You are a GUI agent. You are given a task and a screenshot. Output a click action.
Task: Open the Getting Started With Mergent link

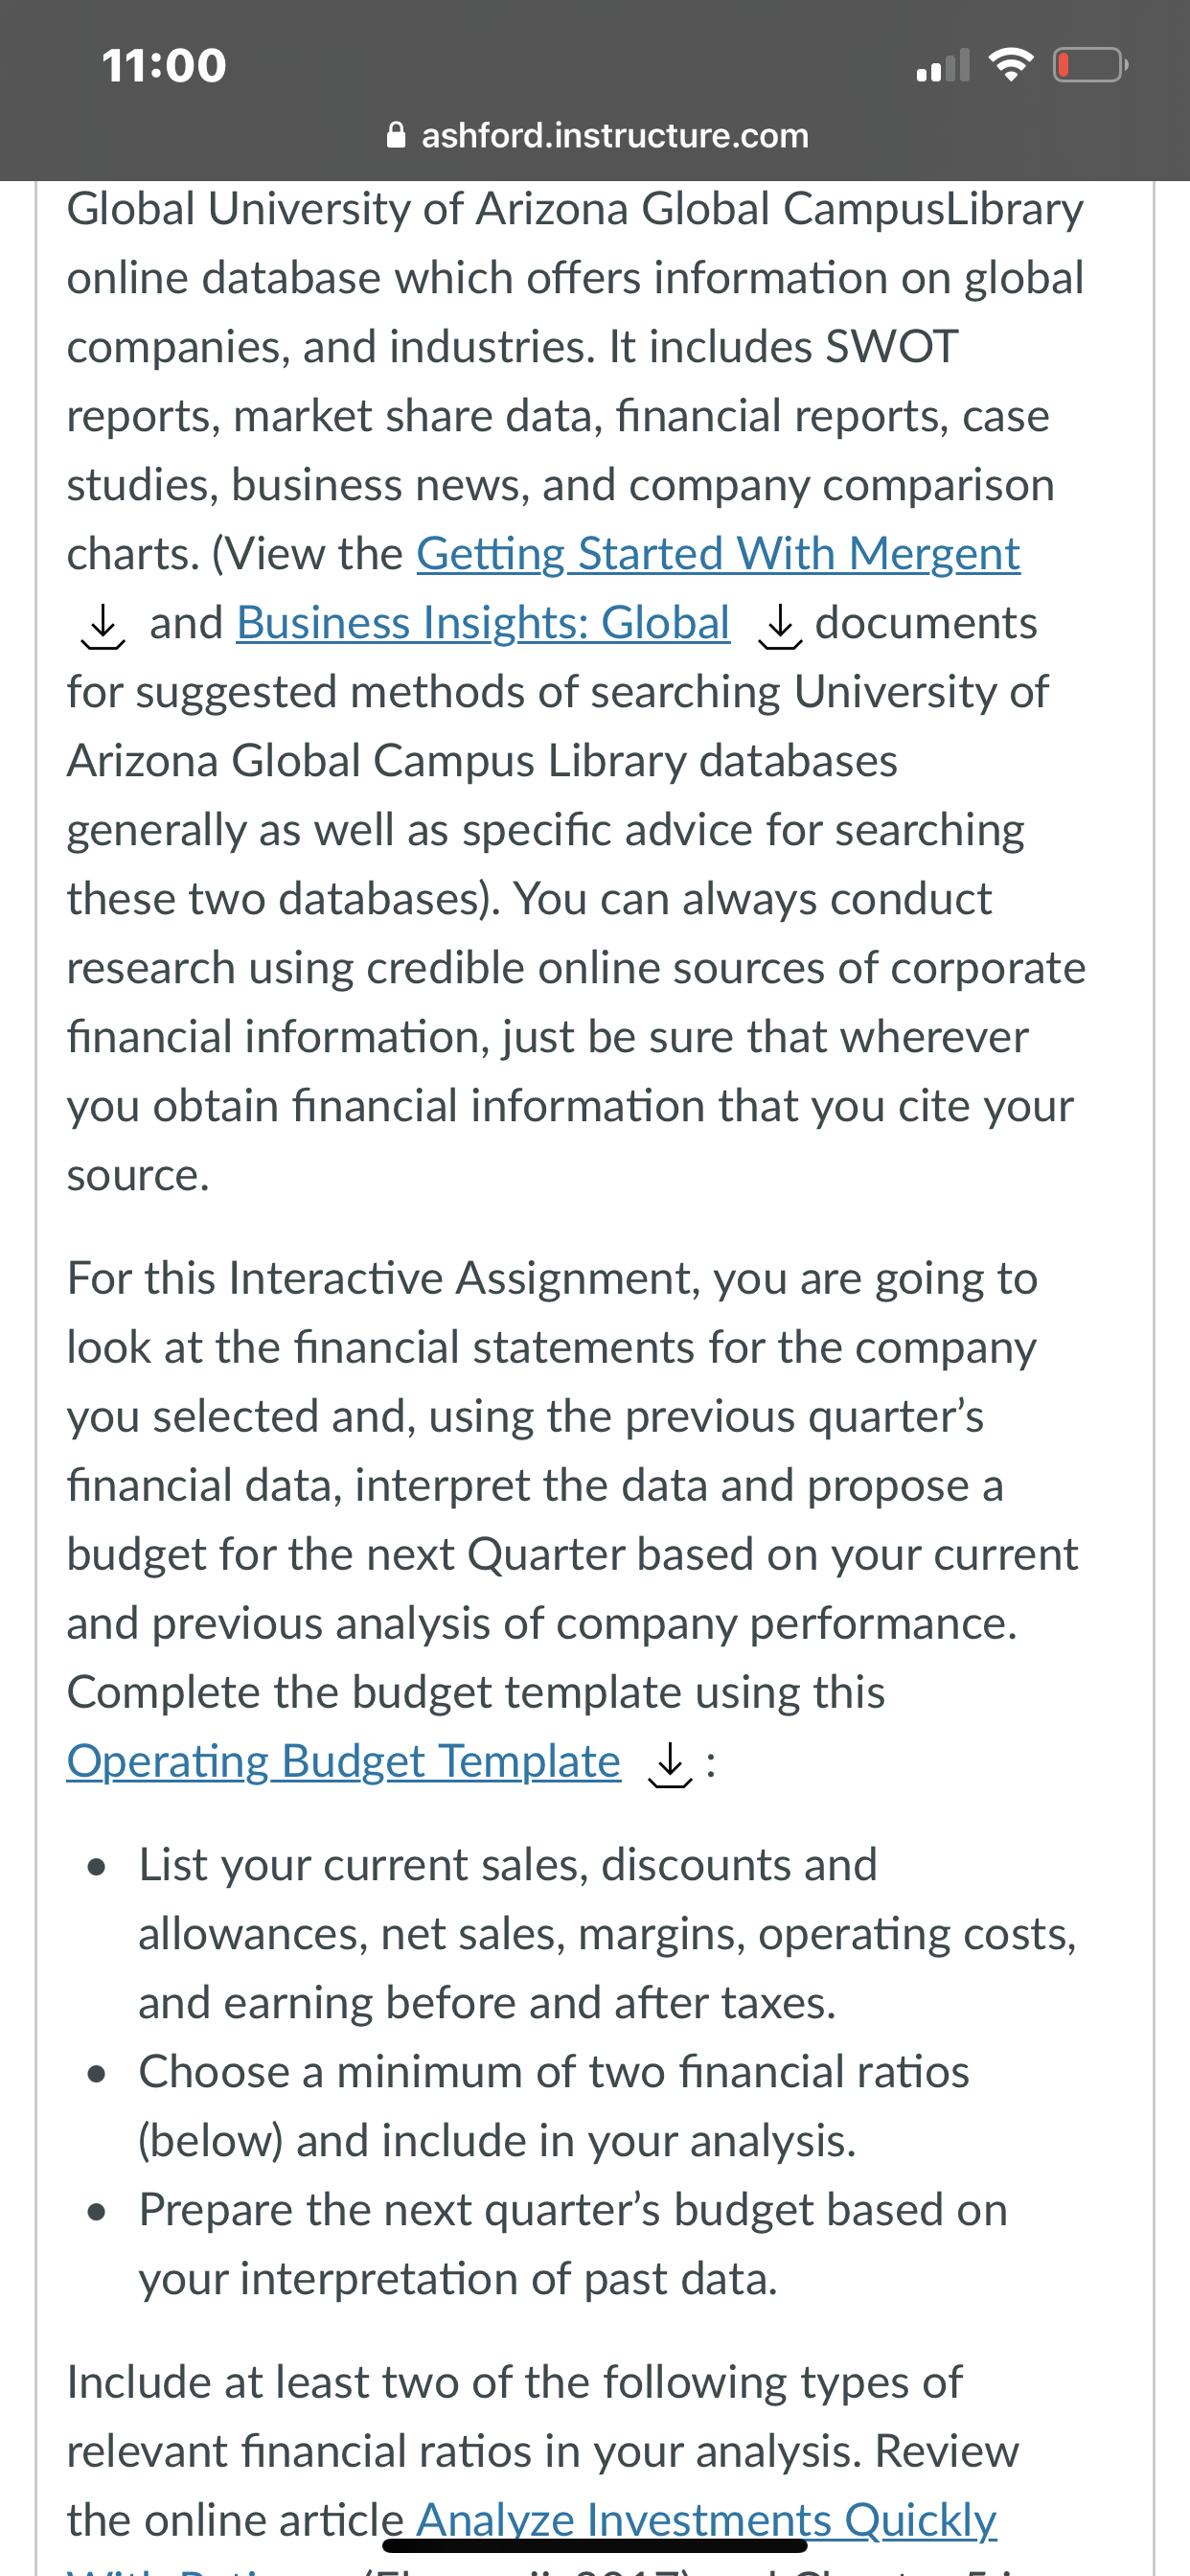click(718, 554)
